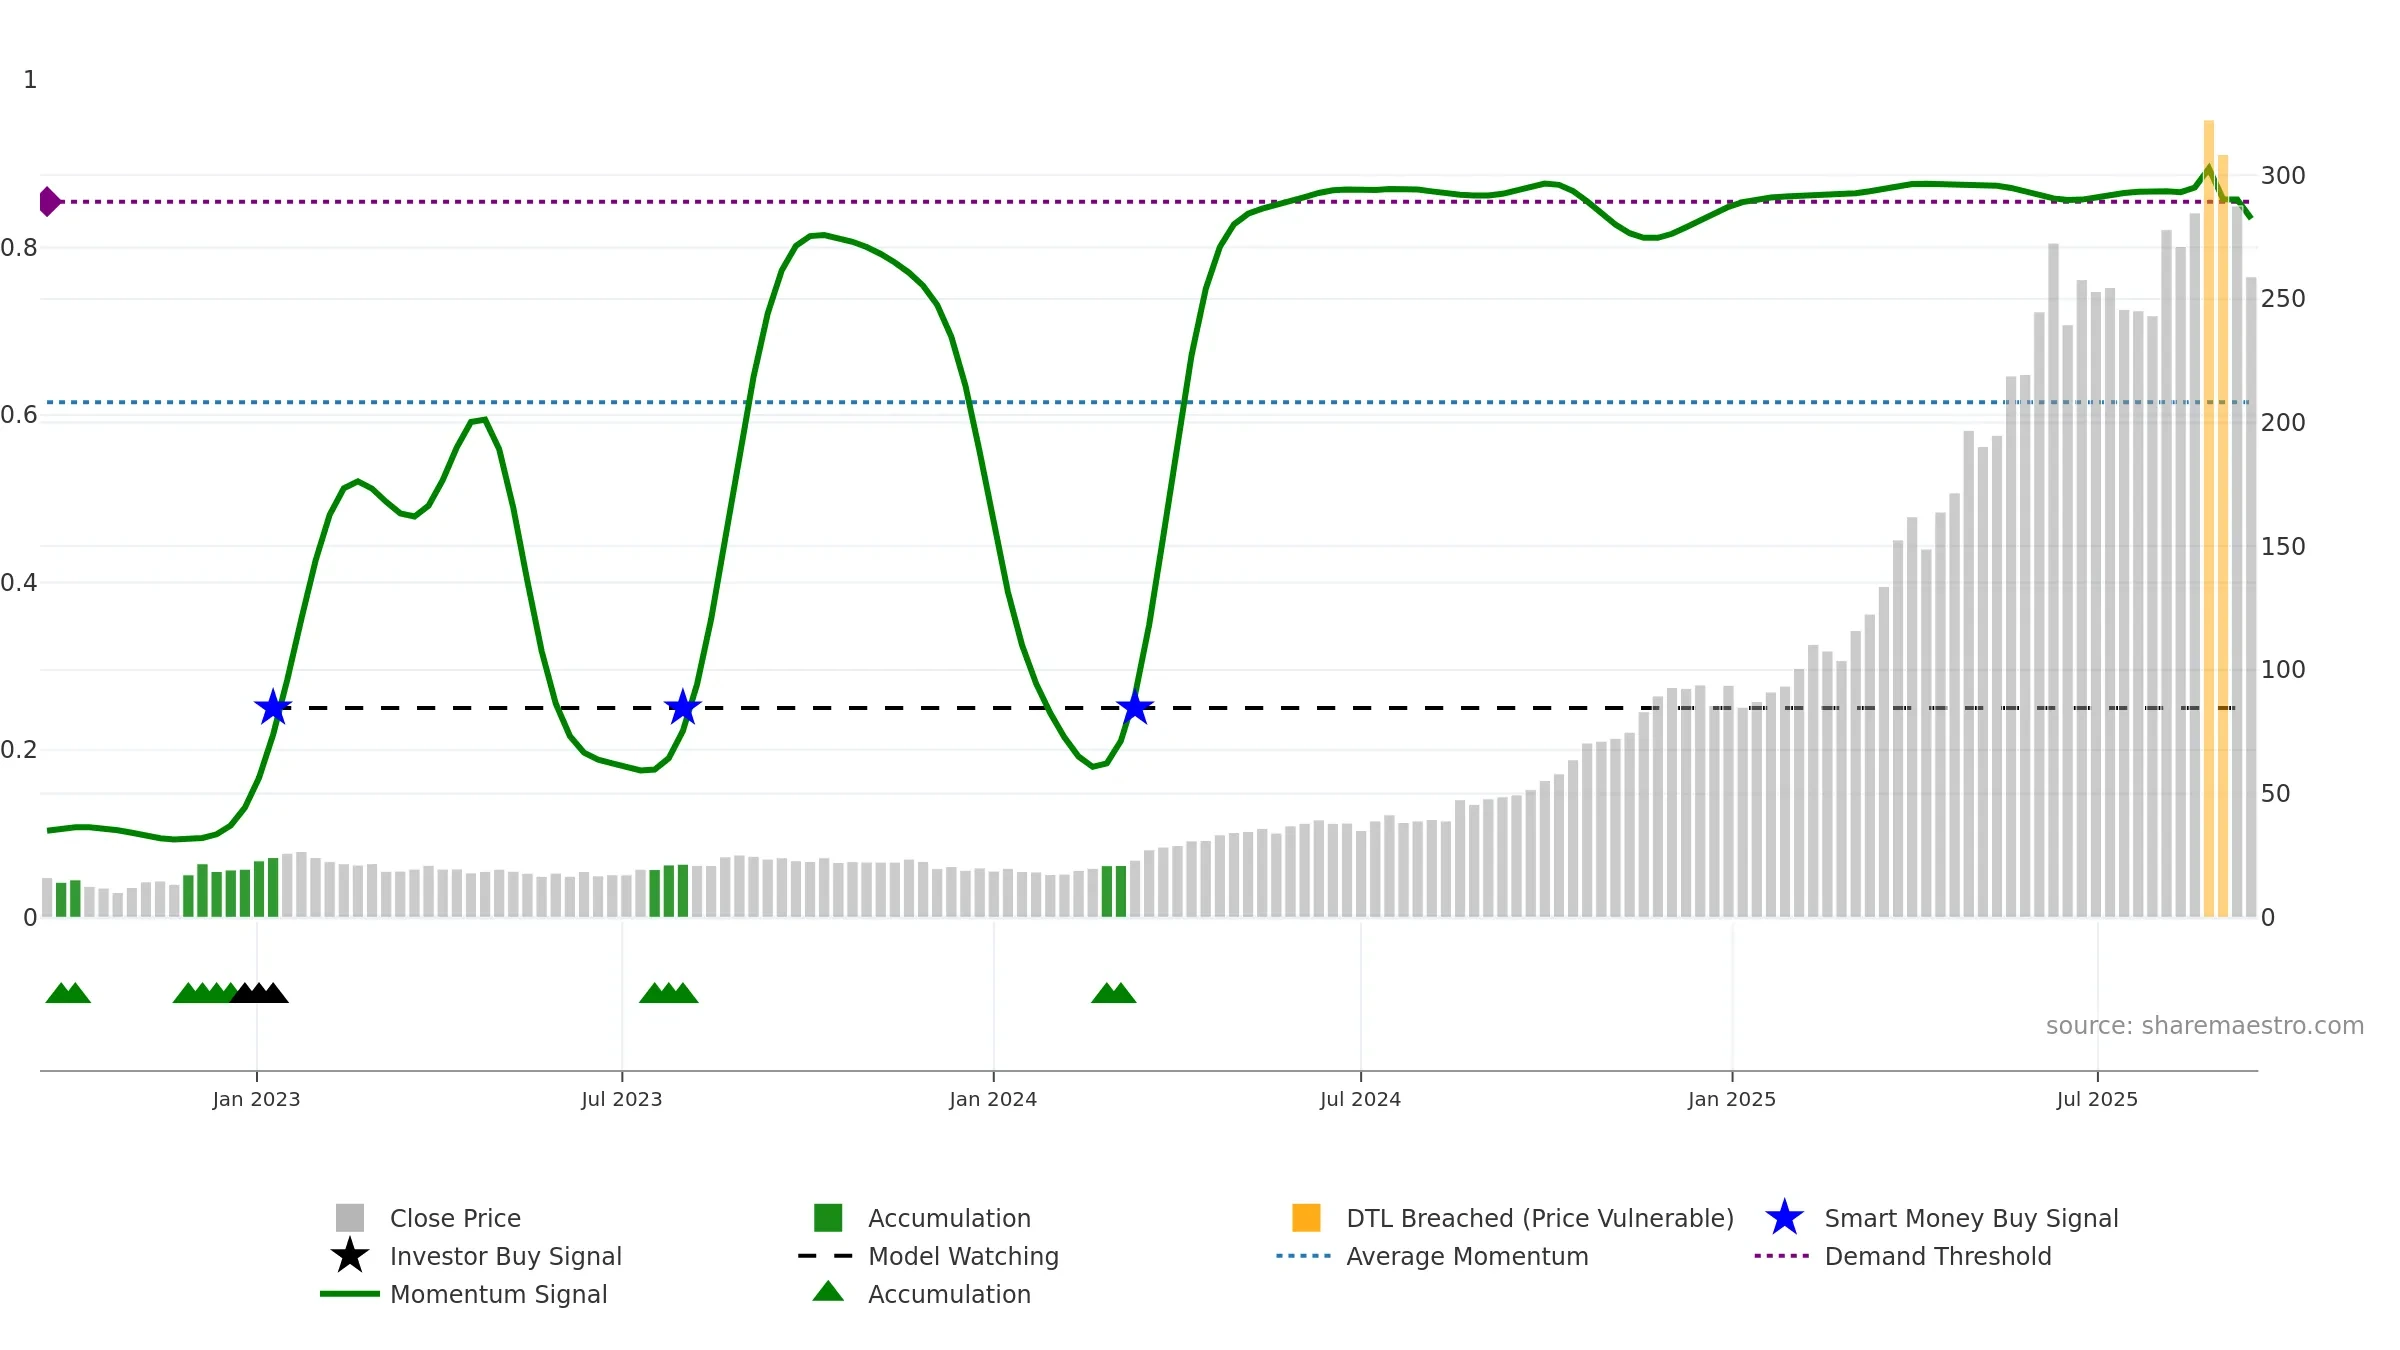Toggle the Smart Money Buy Signal legend
This screenshot has width=2400, height=1350.
click(x=1942, y=1218)
